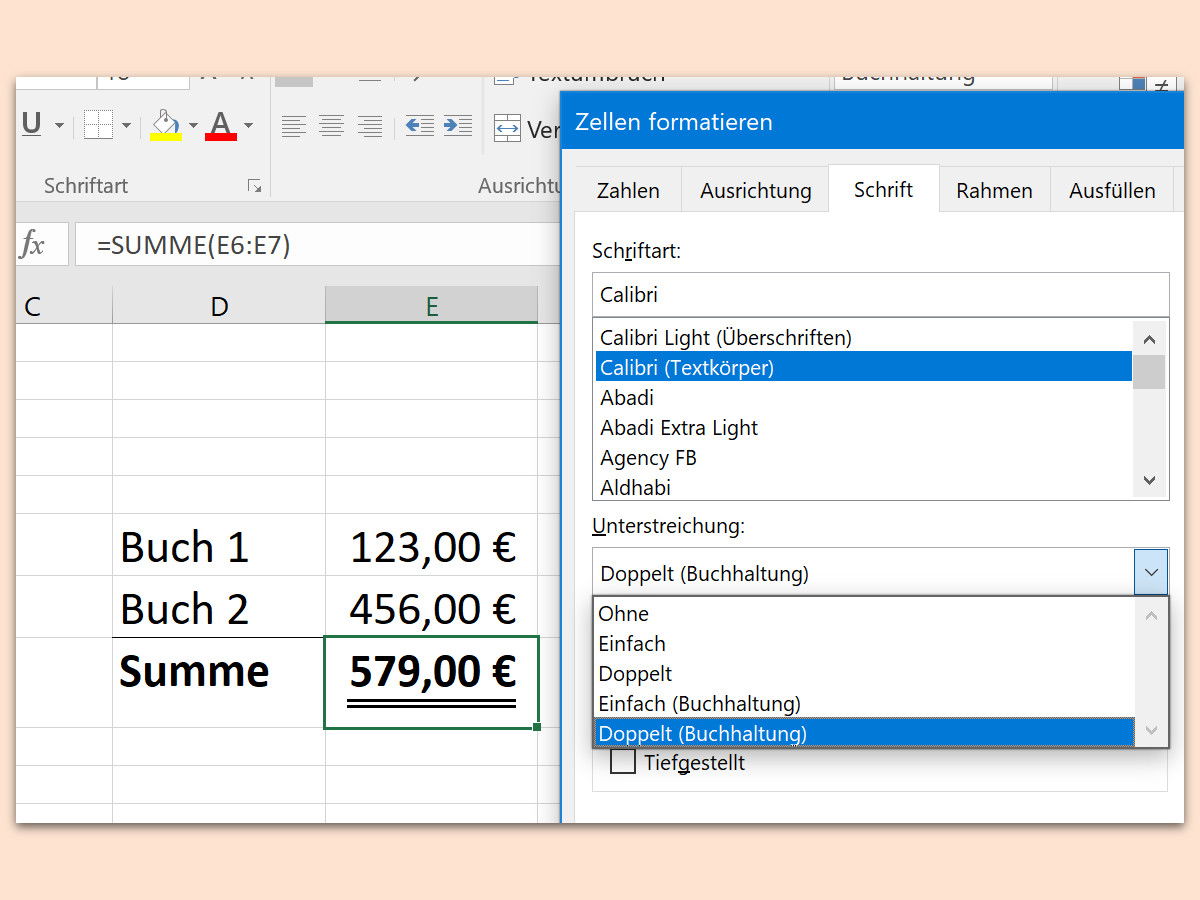Increase indent of cell content
This screenshot has height=900, width=1200.
pyautogui.click(x=458, y=126)
